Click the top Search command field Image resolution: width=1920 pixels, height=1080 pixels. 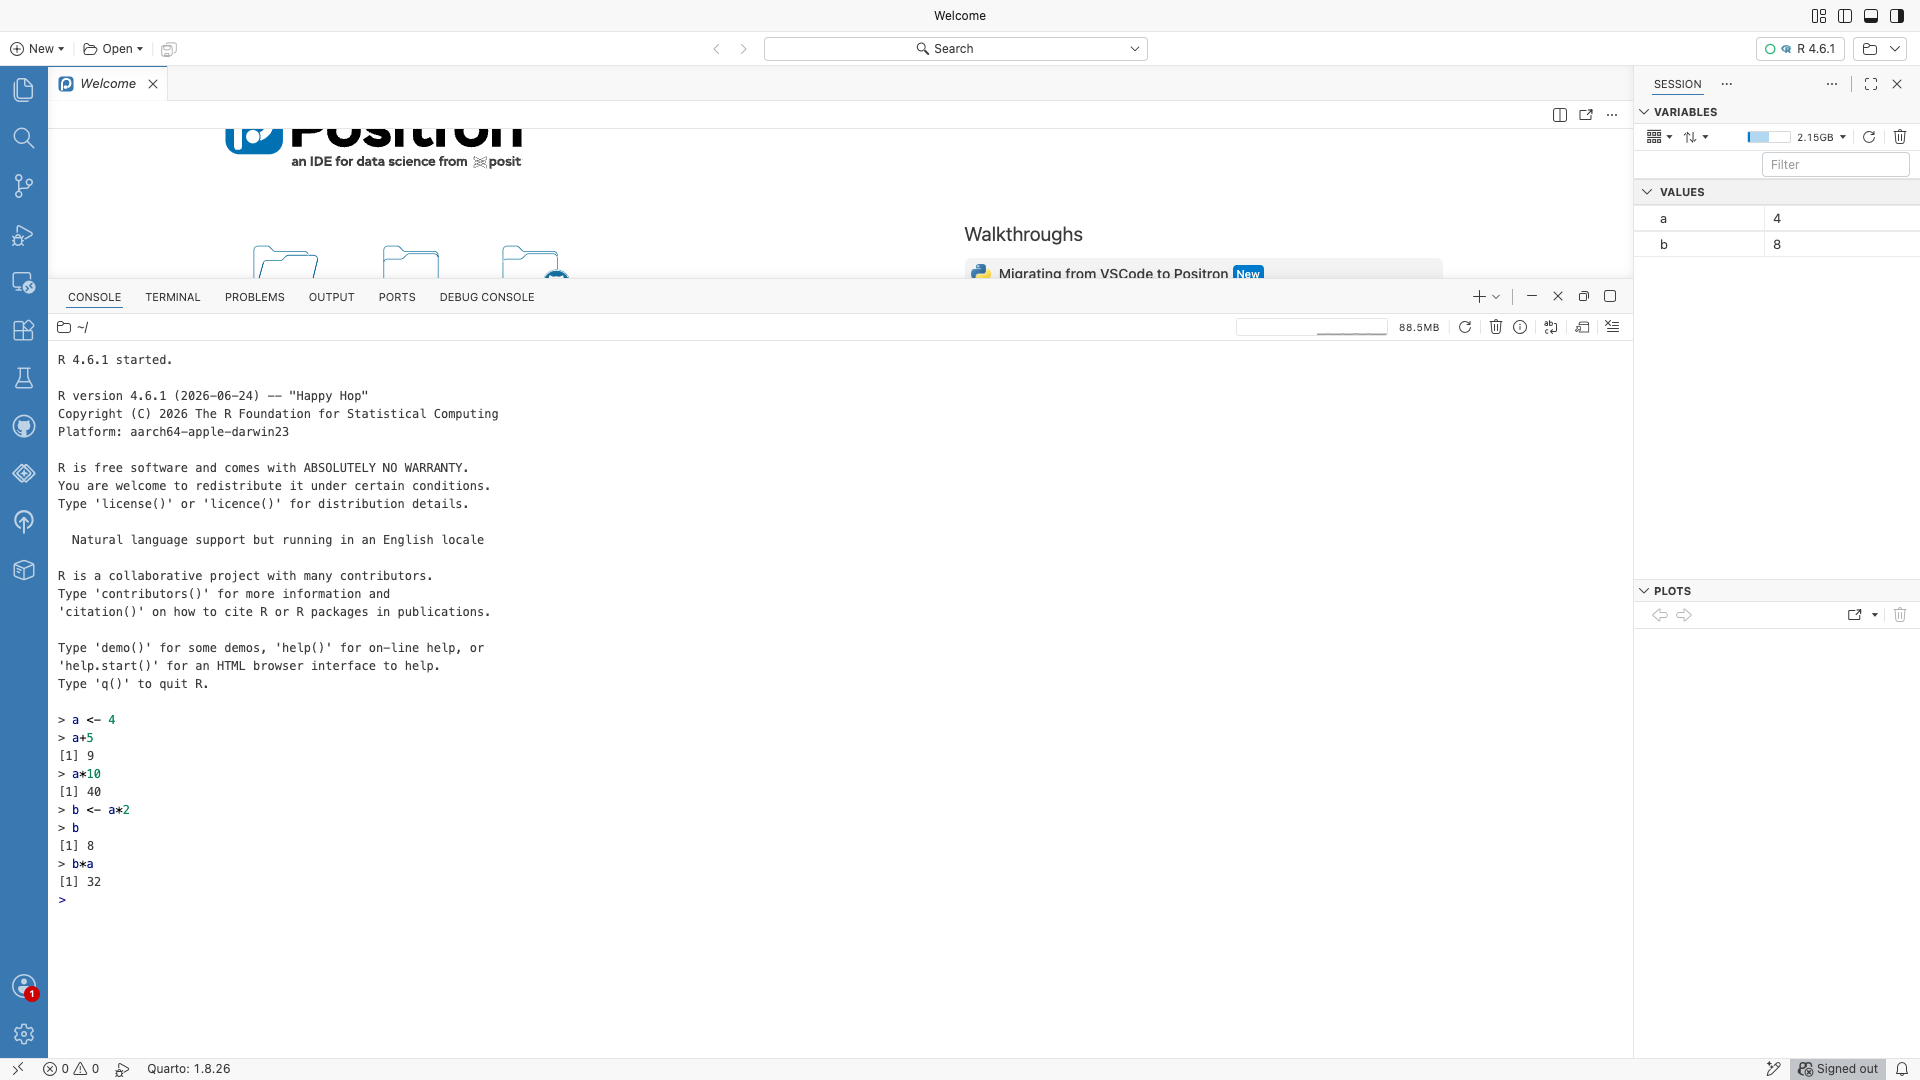click(955, 49)
